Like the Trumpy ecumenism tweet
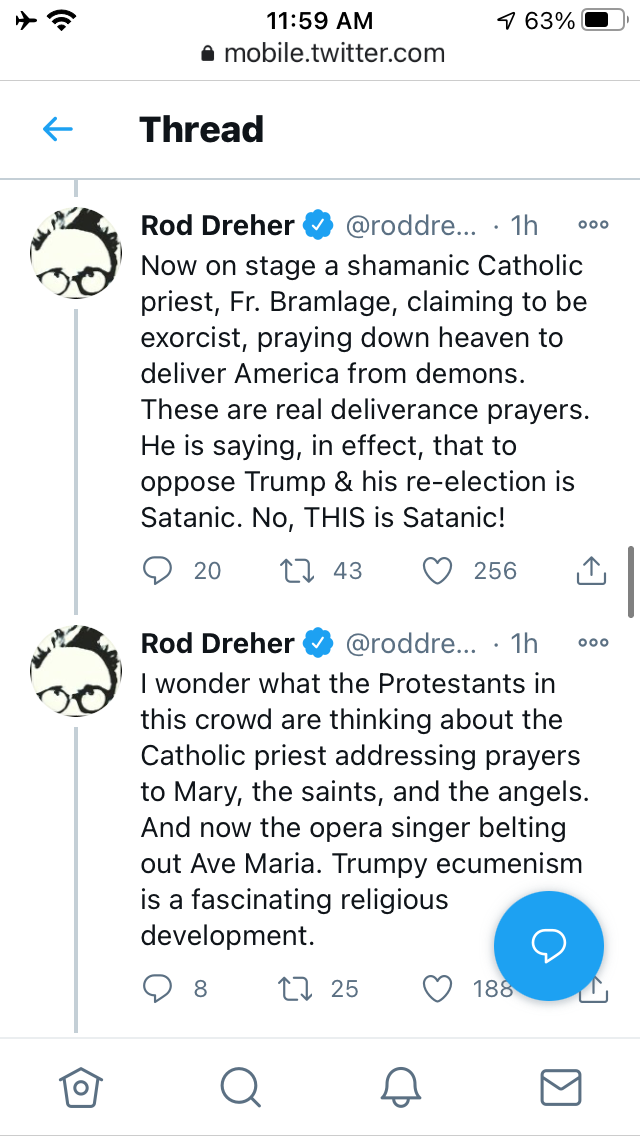Image resolution: width=640 pixels, height=1136 pixels. pyautogui.click(x=438, y=988)
